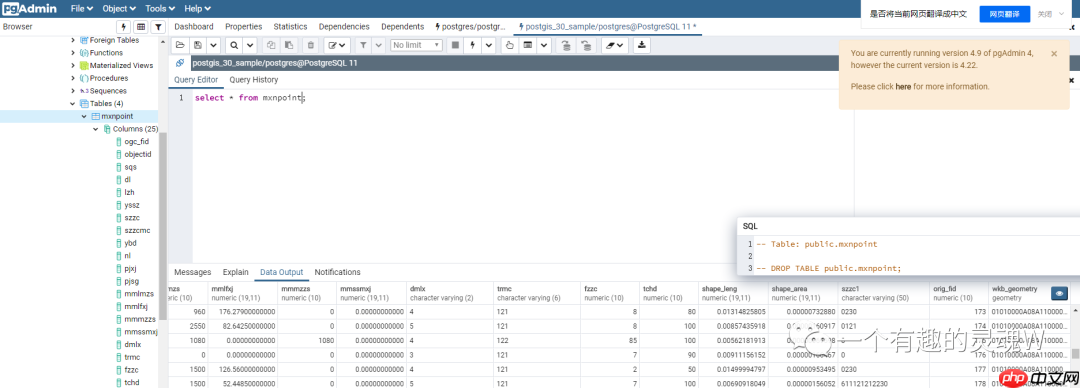Collapse the Columns (25) node
This screenshot has height=388, width=1080.
pyautogui.click(x=96, y=129)
